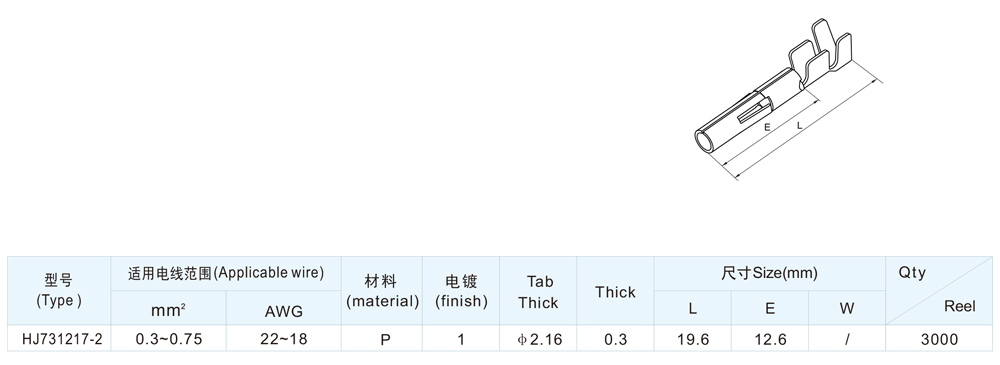This screenshot has height=365, width=1000.
Task: Select the Thick value 0.3
Action: [x=615, y=339]
